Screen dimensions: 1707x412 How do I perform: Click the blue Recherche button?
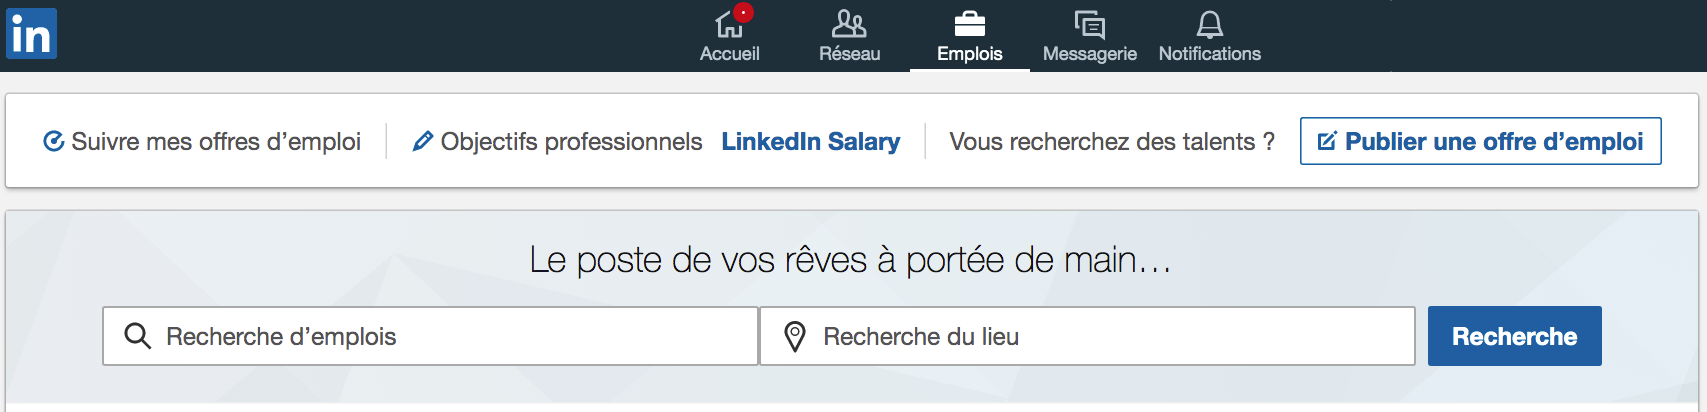click(x=1514, y=336)
